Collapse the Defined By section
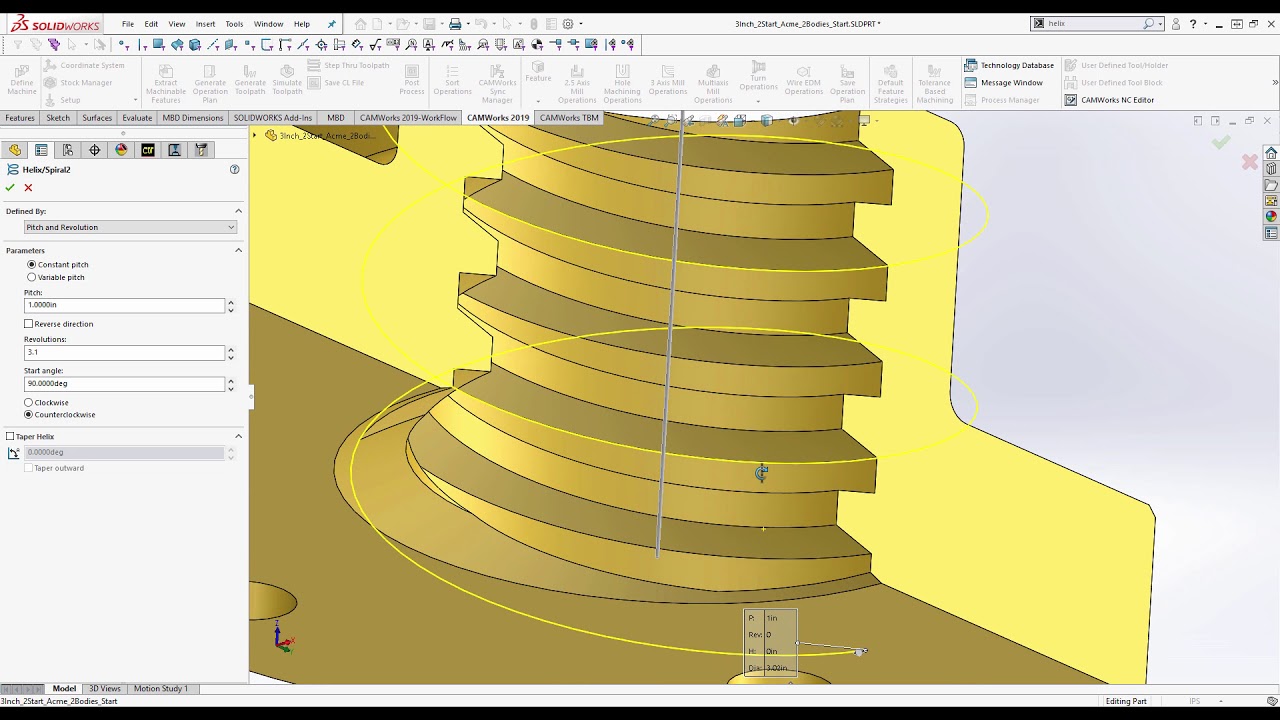 tap(238, 211)
